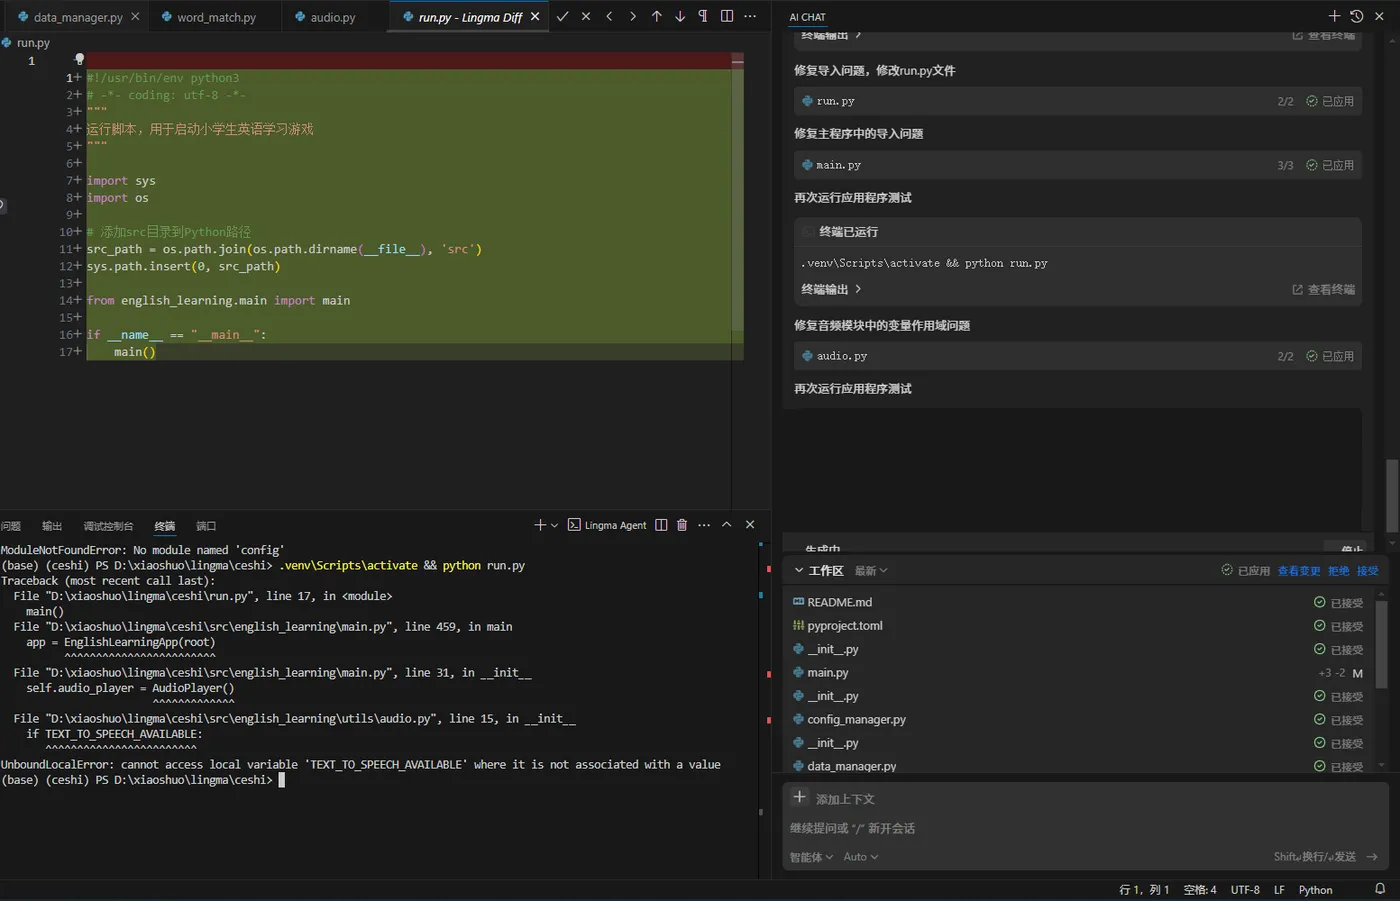Focus the chat prompt input field
Screen dimensions: 1400x901
click(1085, 828)
